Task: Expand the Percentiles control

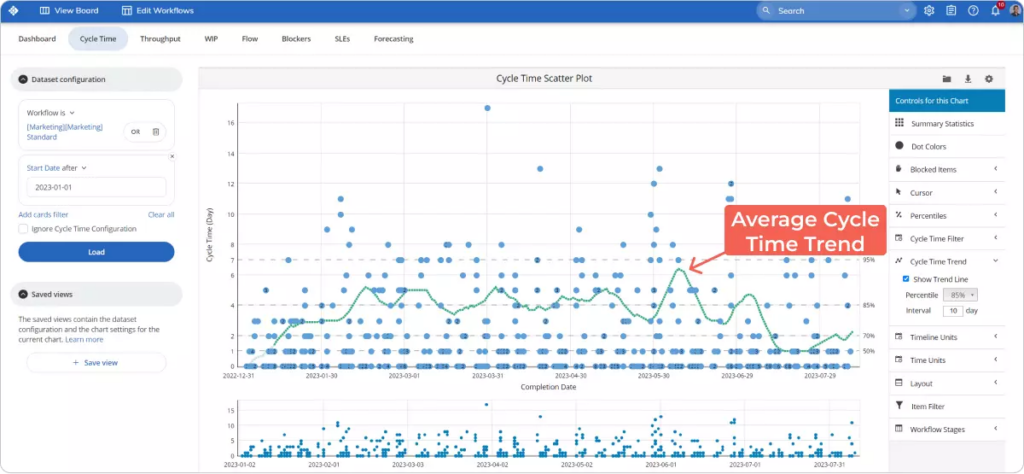Action: pos(947,215)
